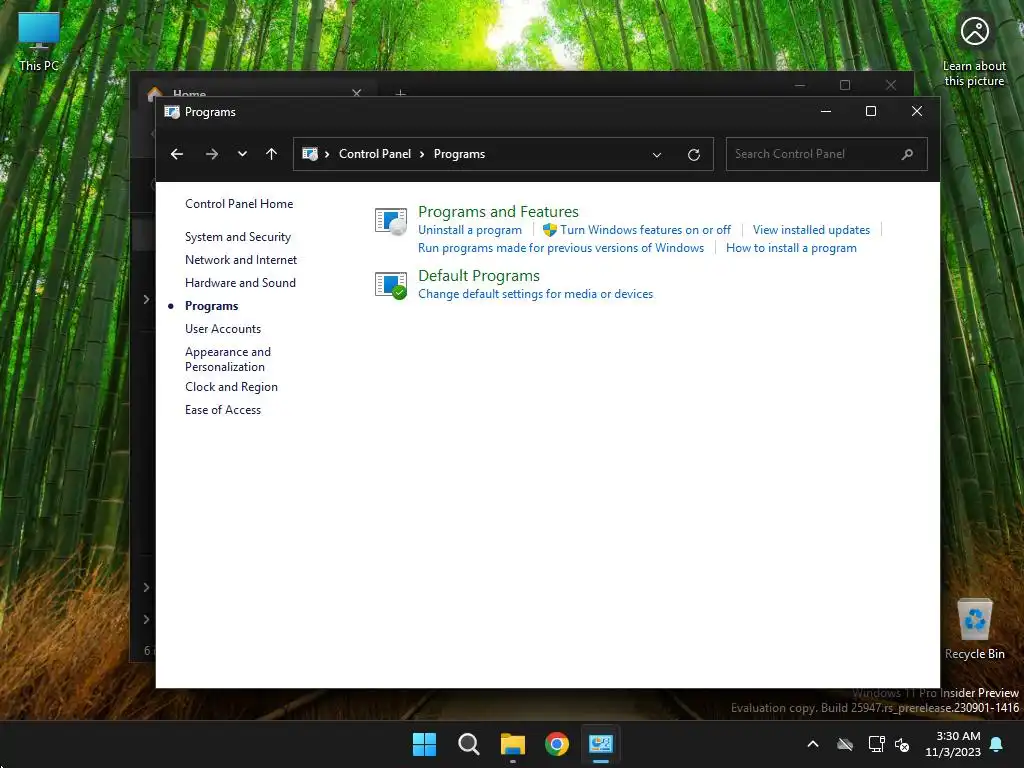Click Uninstall a program link
This screenshot has height=768, width=1024.
coord(470,230)
